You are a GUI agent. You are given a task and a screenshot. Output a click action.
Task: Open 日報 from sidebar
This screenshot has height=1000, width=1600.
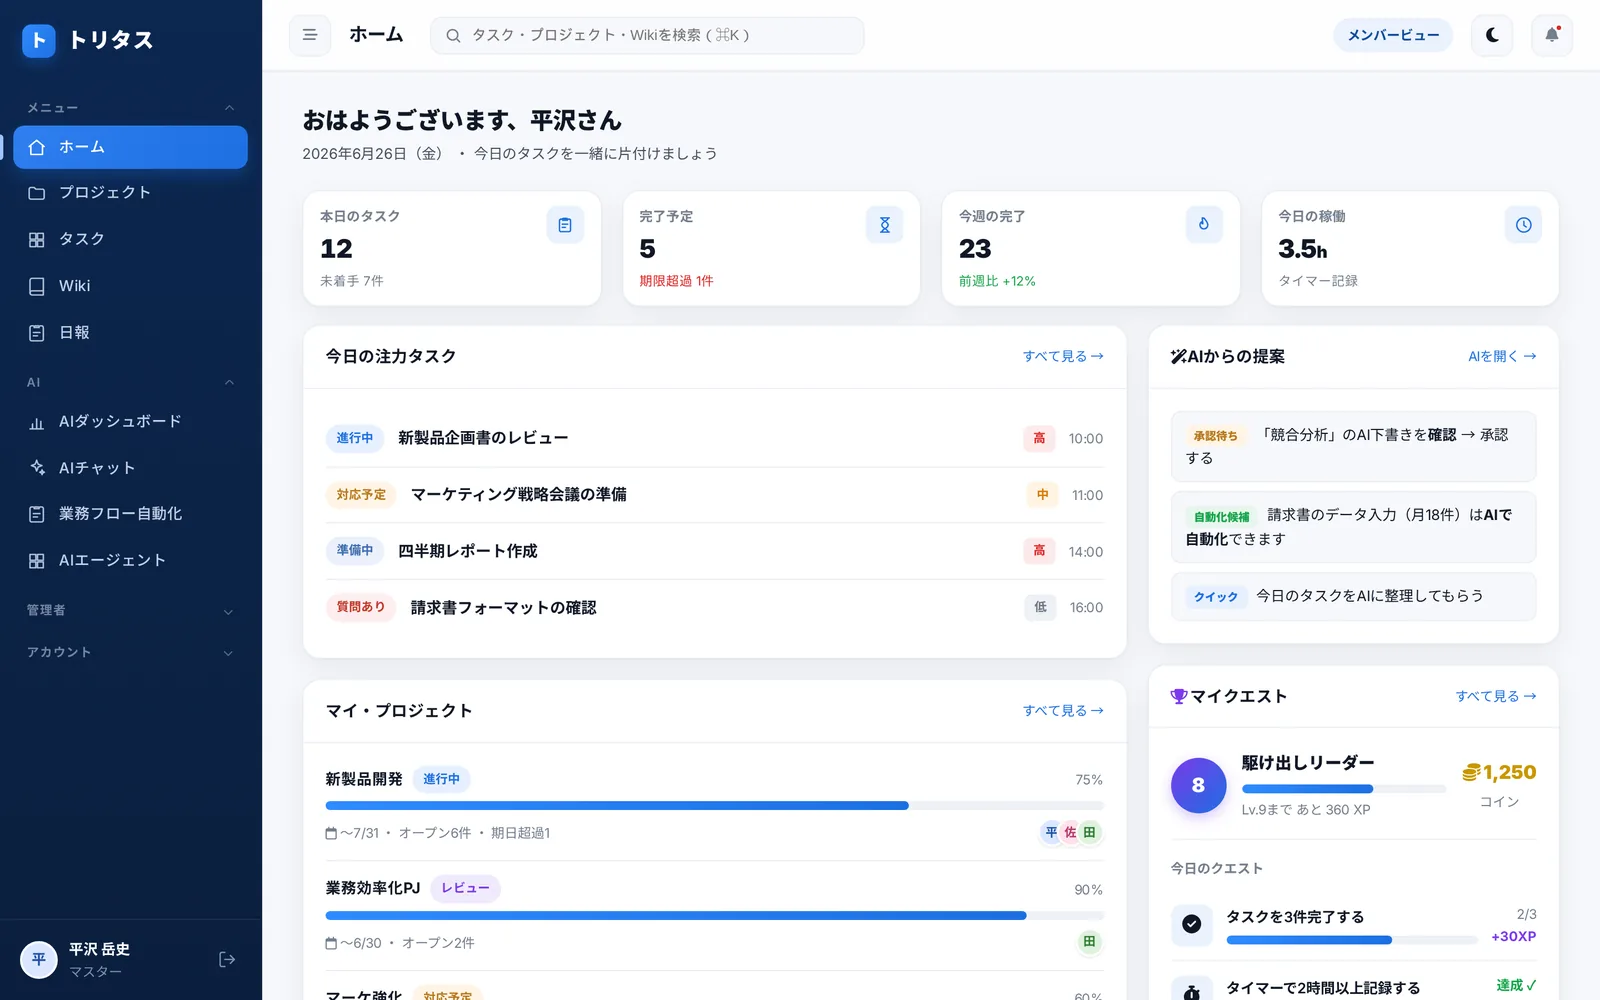(131, 333)
